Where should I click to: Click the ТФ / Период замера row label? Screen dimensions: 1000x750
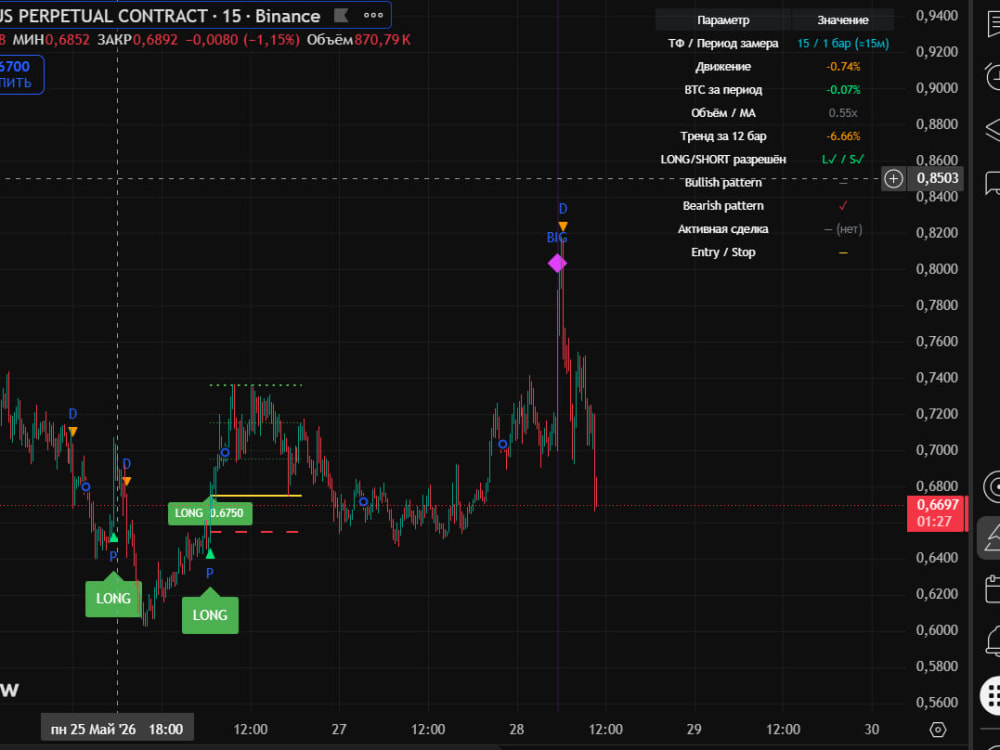tap(723, 43)
